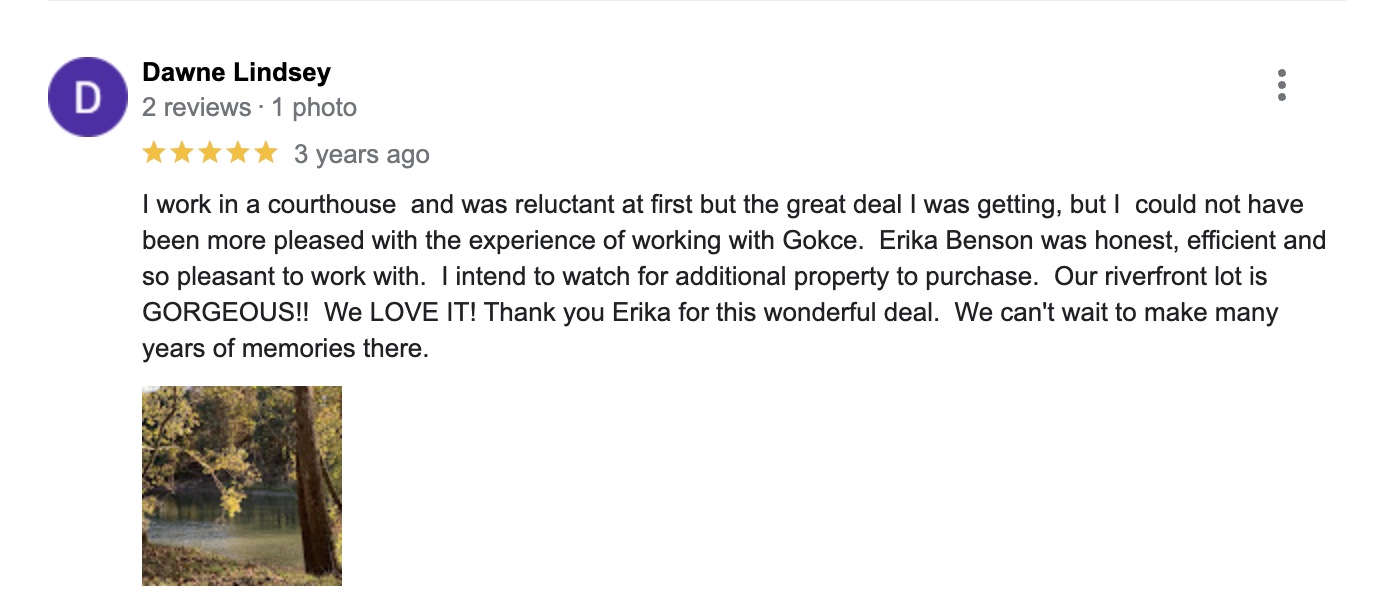The image size is (1384, 610).
Task: Click the word "GORGEOUS!!" in the review
Action: pyautogui.click(x=226, y=312)
